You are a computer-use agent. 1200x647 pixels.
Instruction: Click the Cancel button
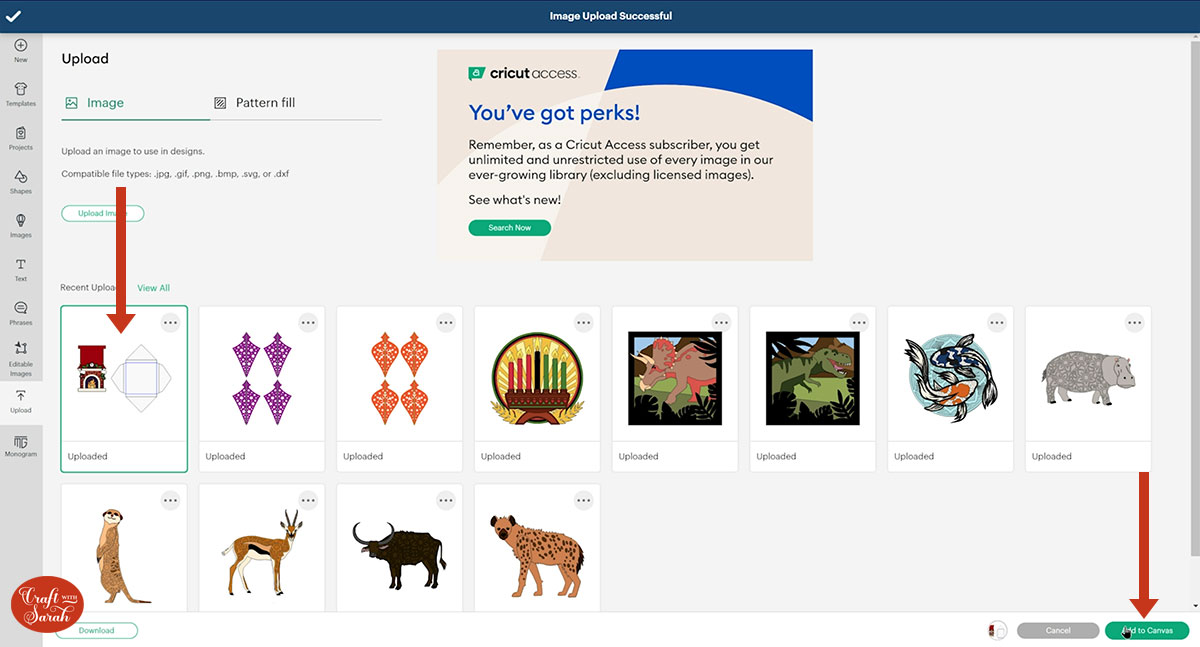click(1058, 631)
